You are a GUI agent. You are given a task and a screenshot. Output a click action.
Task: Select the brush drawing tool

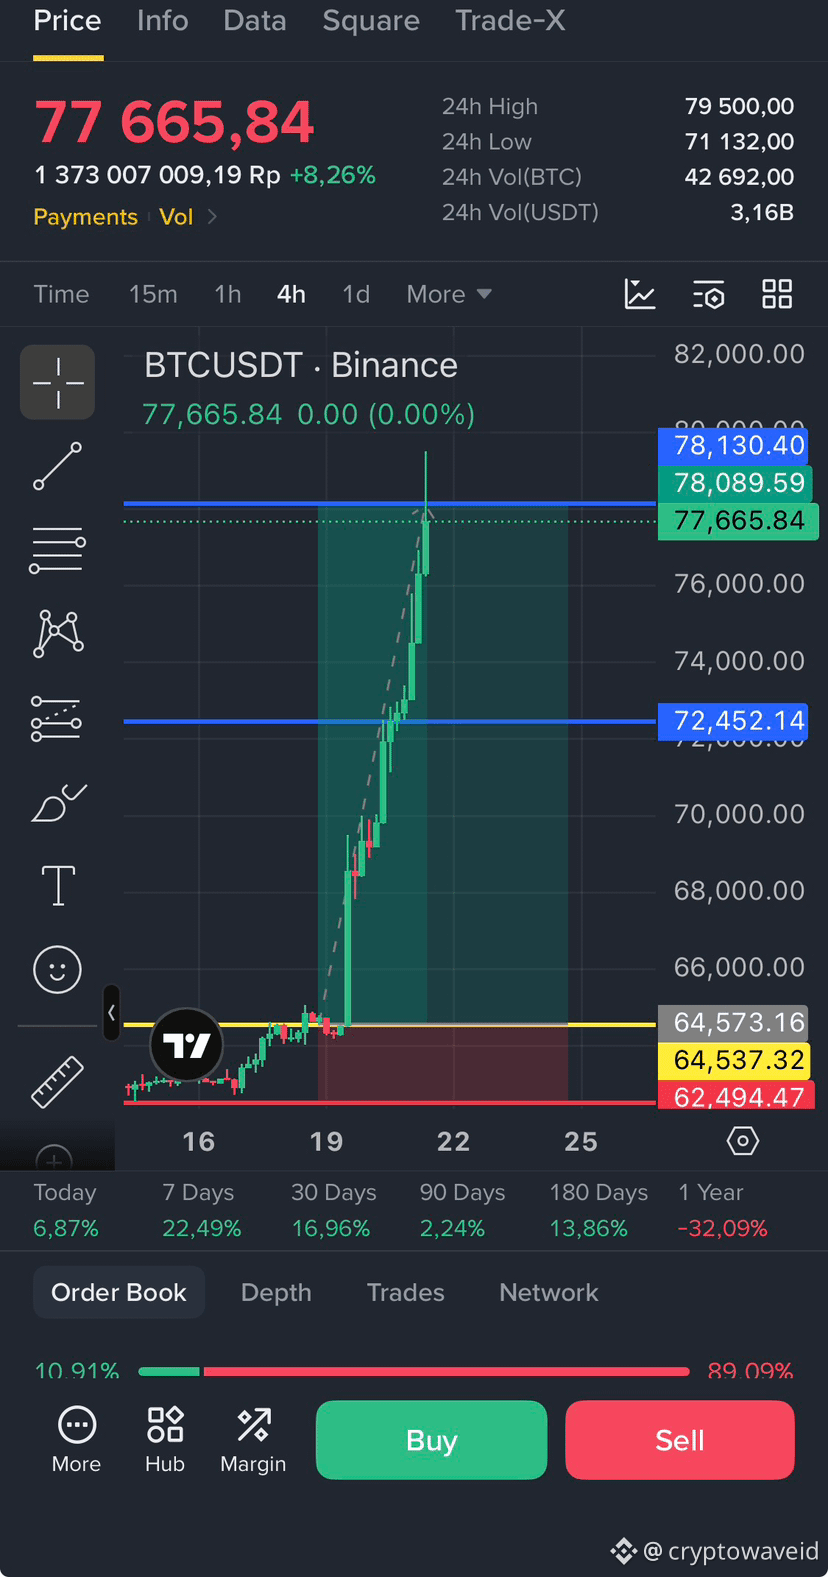58,802
